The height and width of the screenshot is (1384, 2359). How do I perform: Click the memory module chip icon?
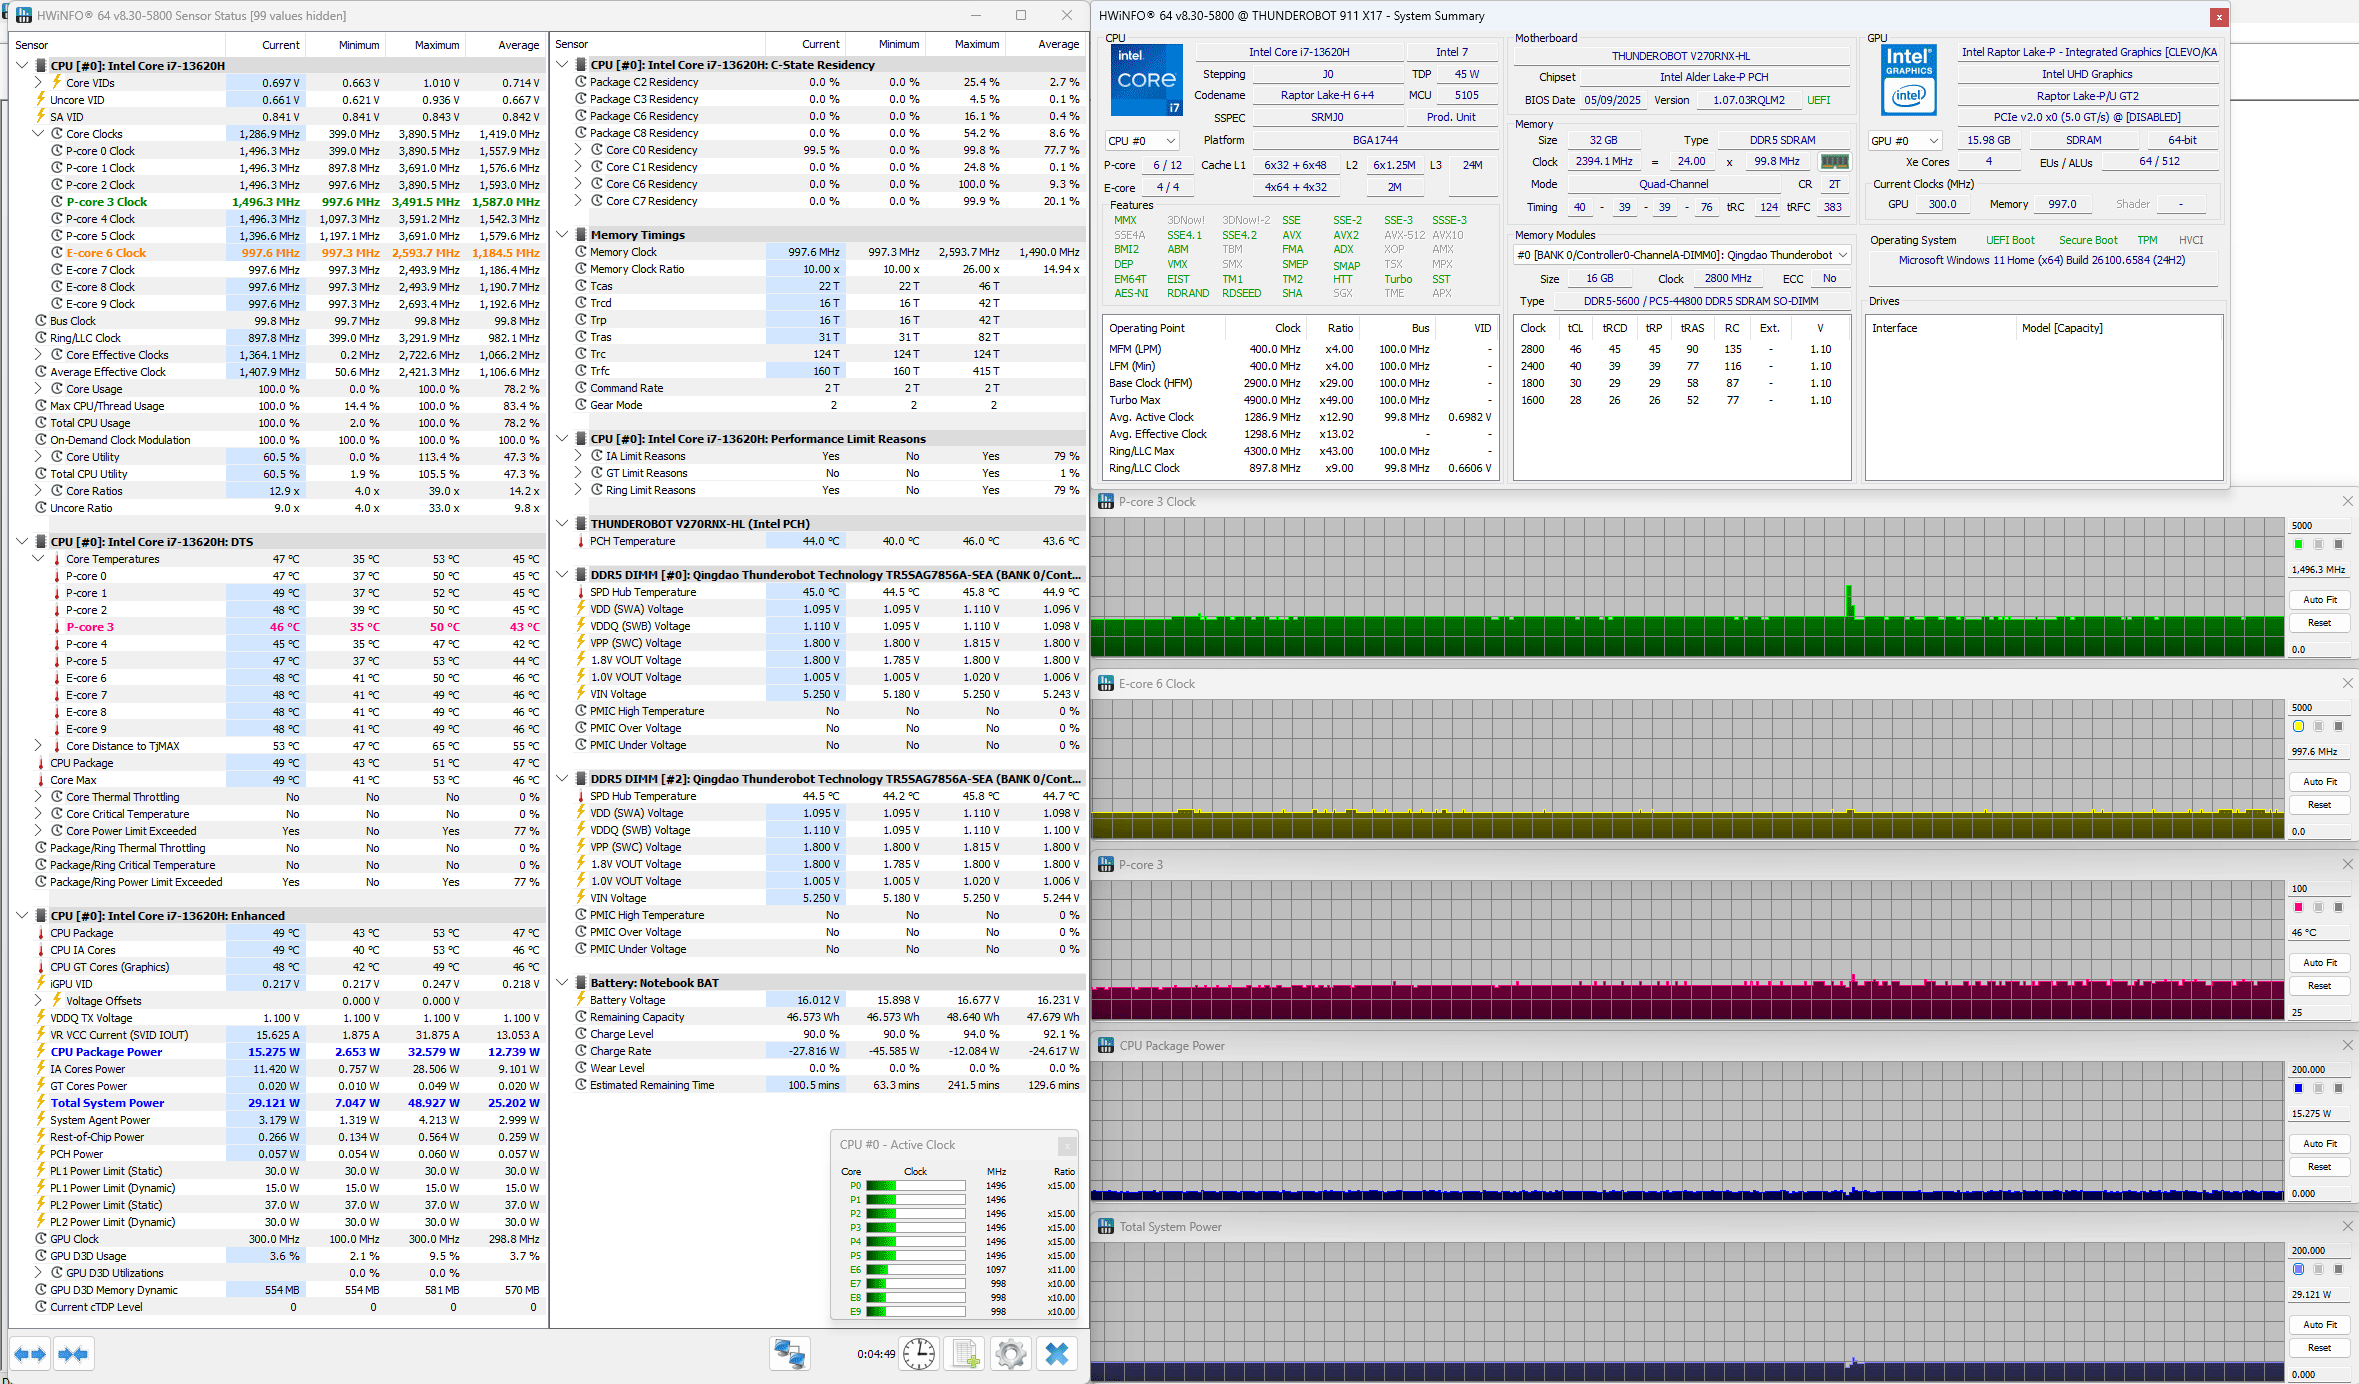(x=1833, y=161)
